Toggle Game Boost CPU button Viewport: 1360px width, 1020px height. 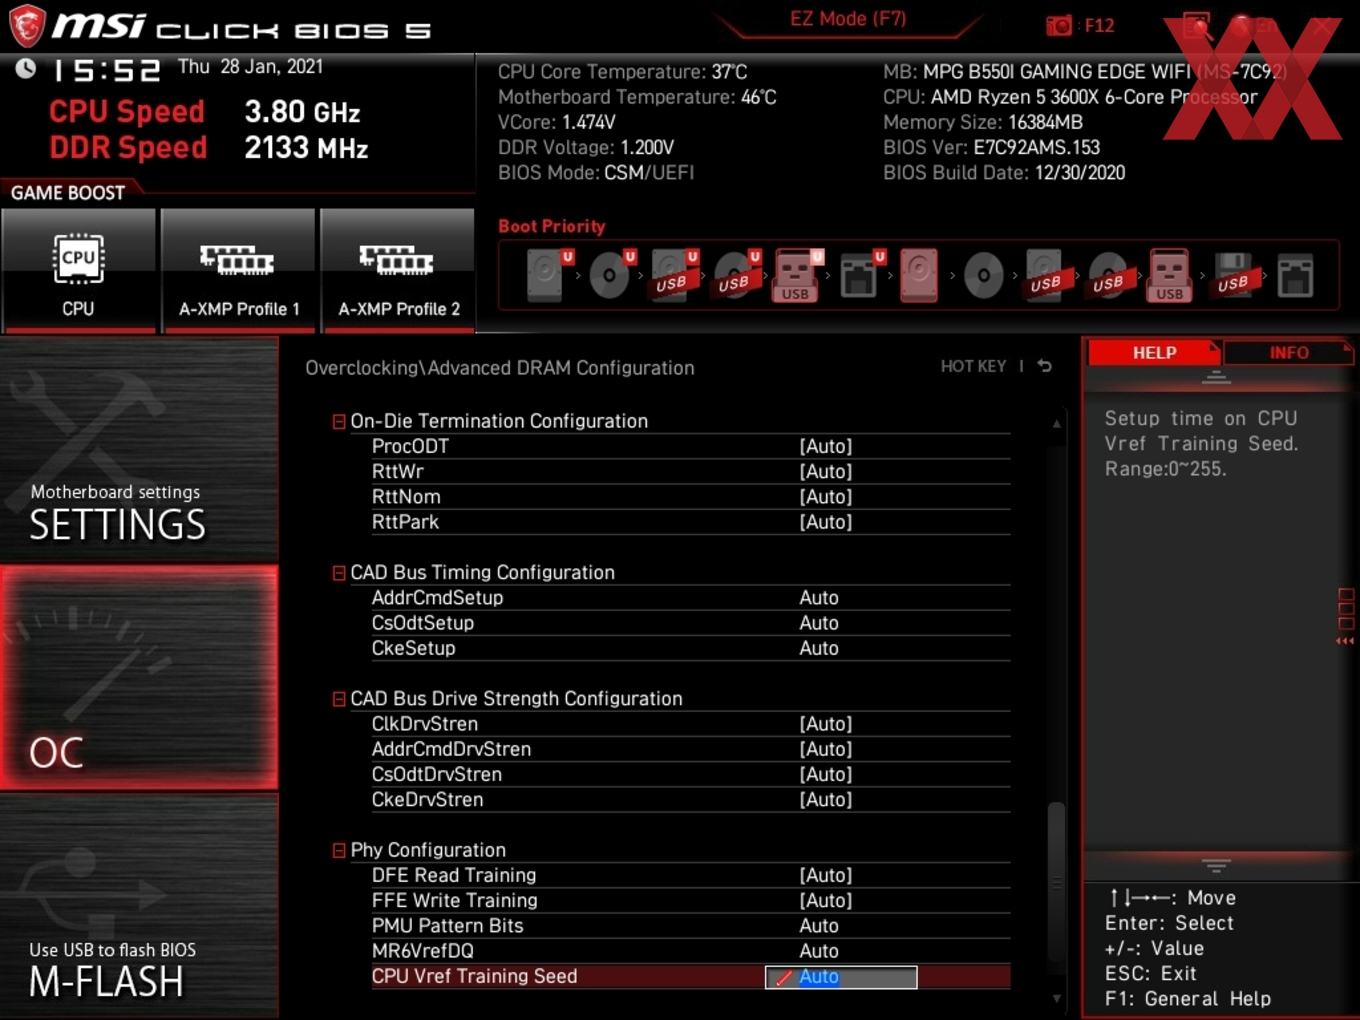click(x=79, y=270)
